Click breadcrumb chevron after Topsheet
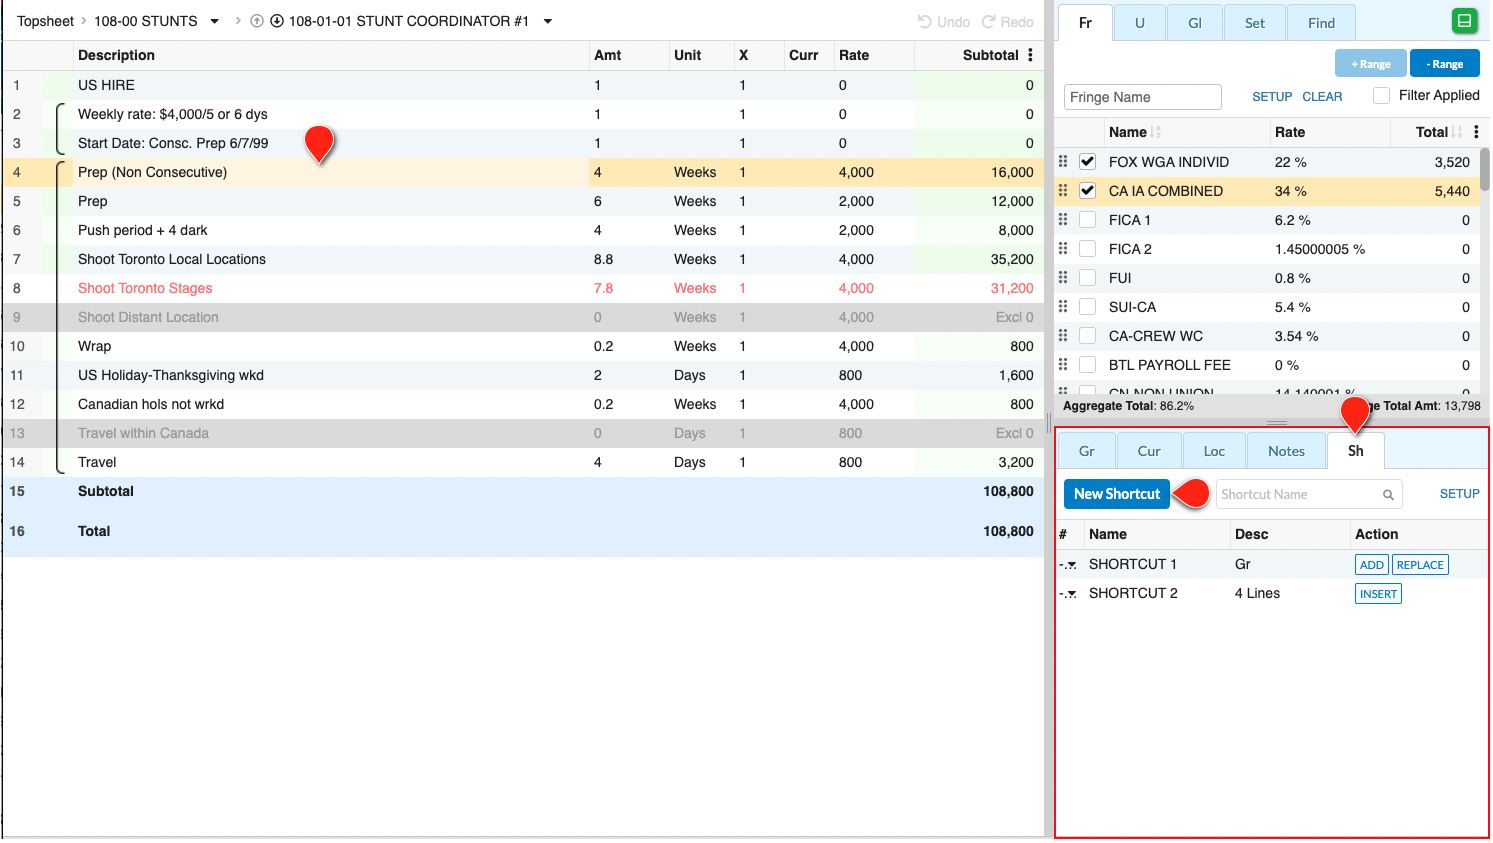Viewport: 1493px width, 843px height. [84, 21]
